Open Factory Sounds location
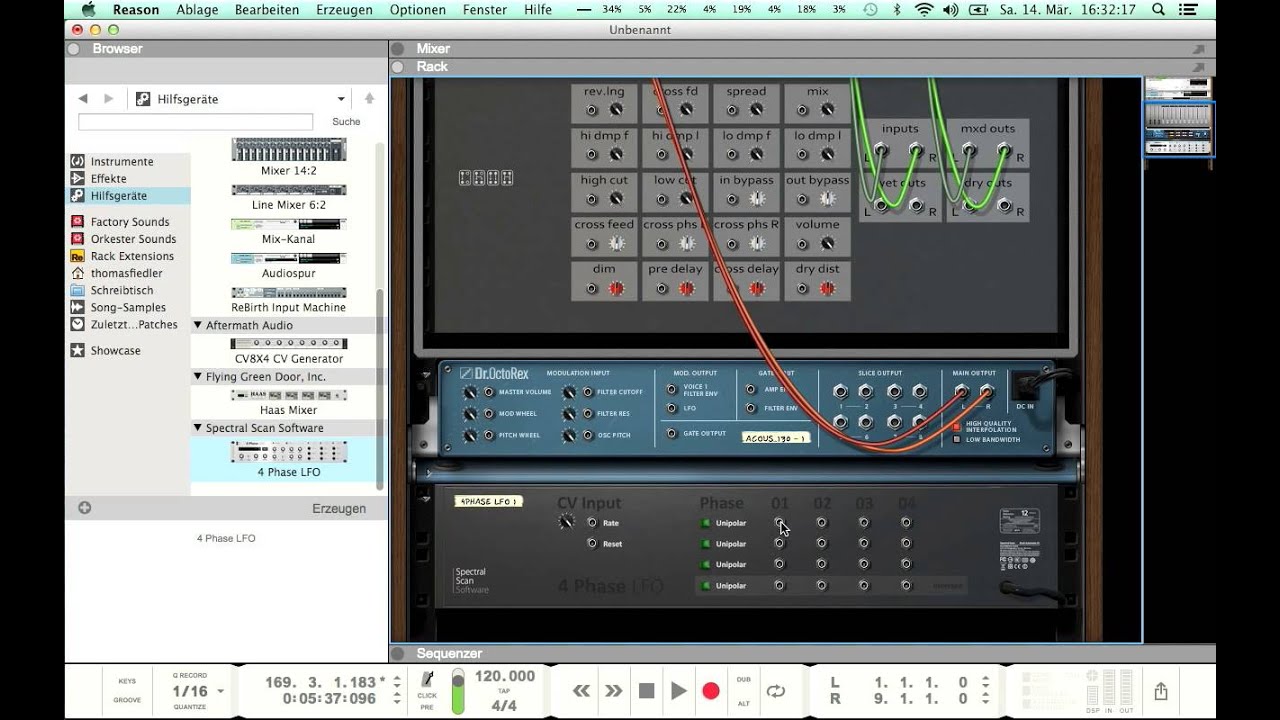This screenshot has width=1280, height=720. pyautogui.click(x=130, y=222)
